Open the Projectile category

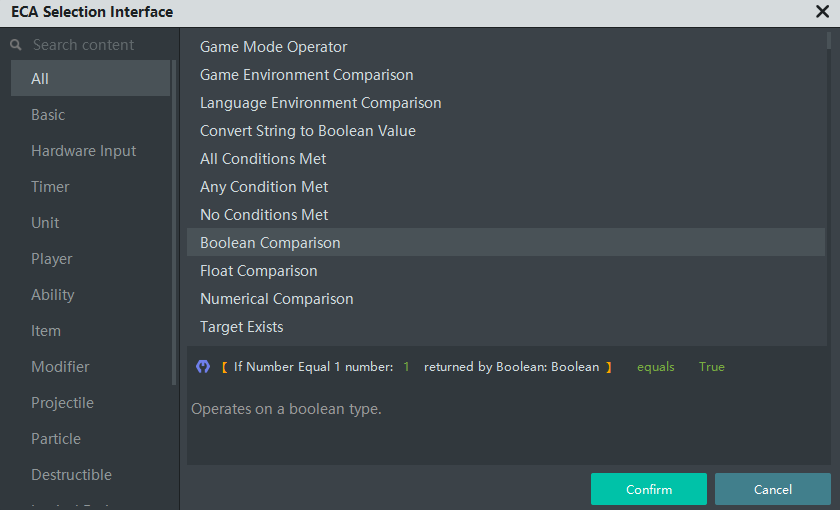click(62, 403)
